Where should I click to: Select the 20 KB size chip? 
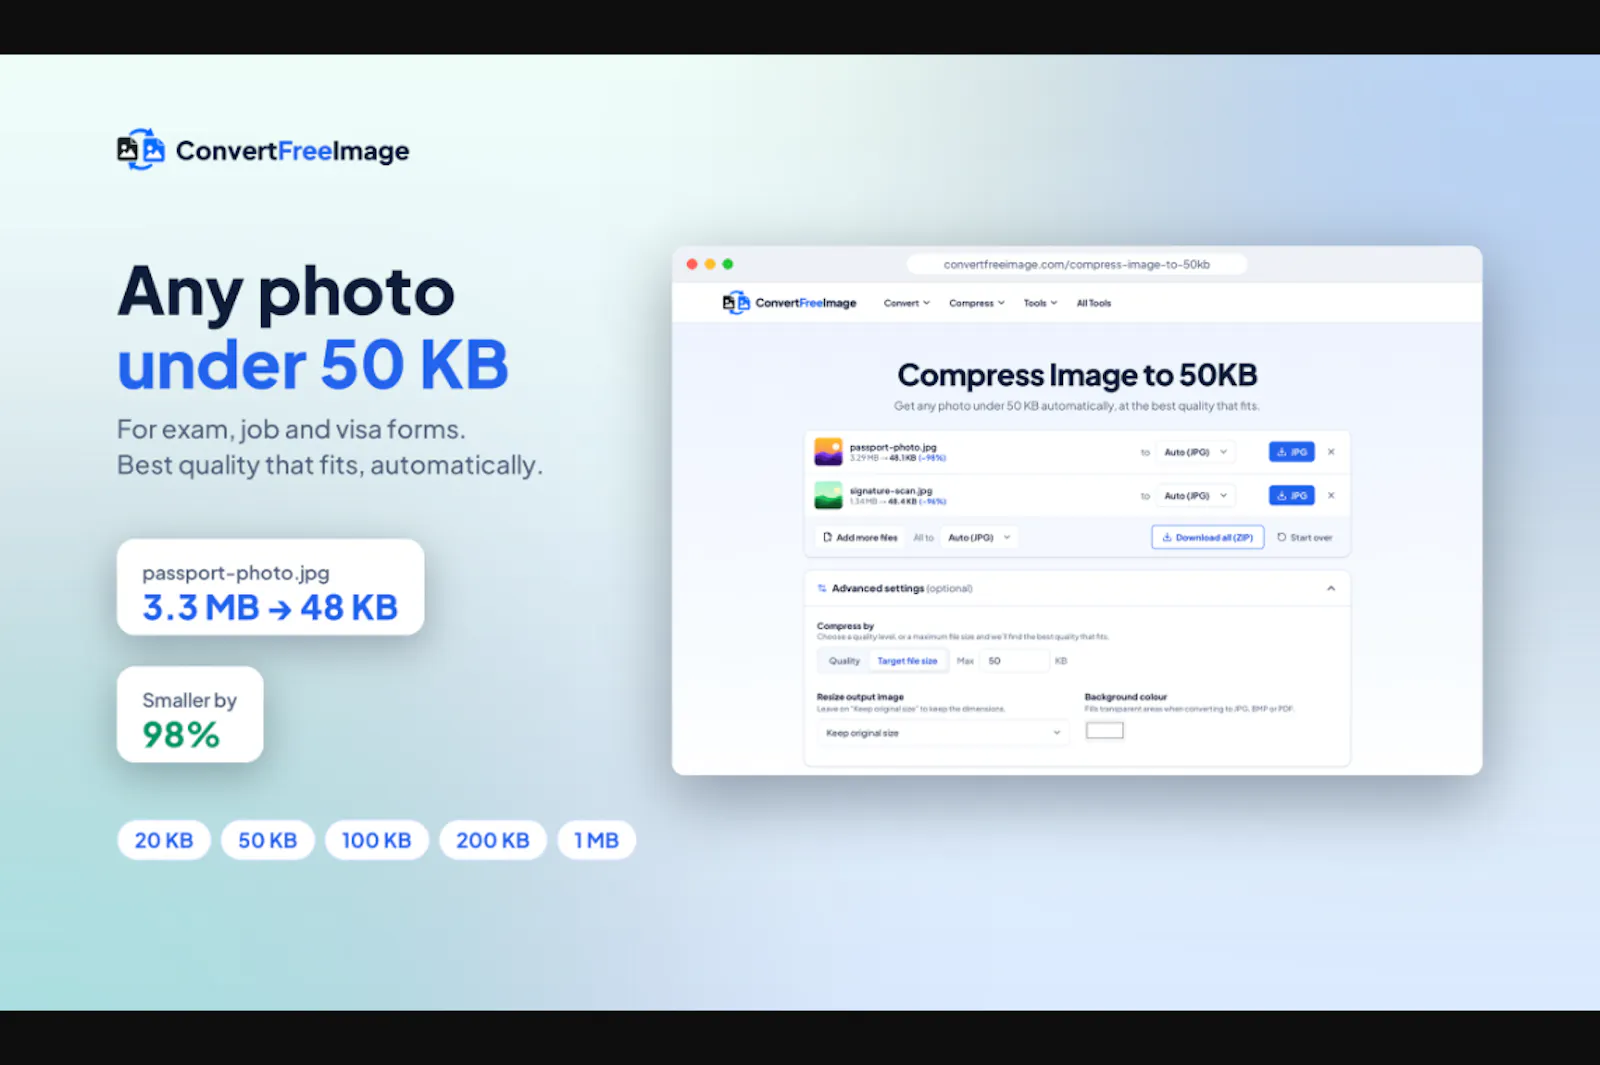point(164,840)
